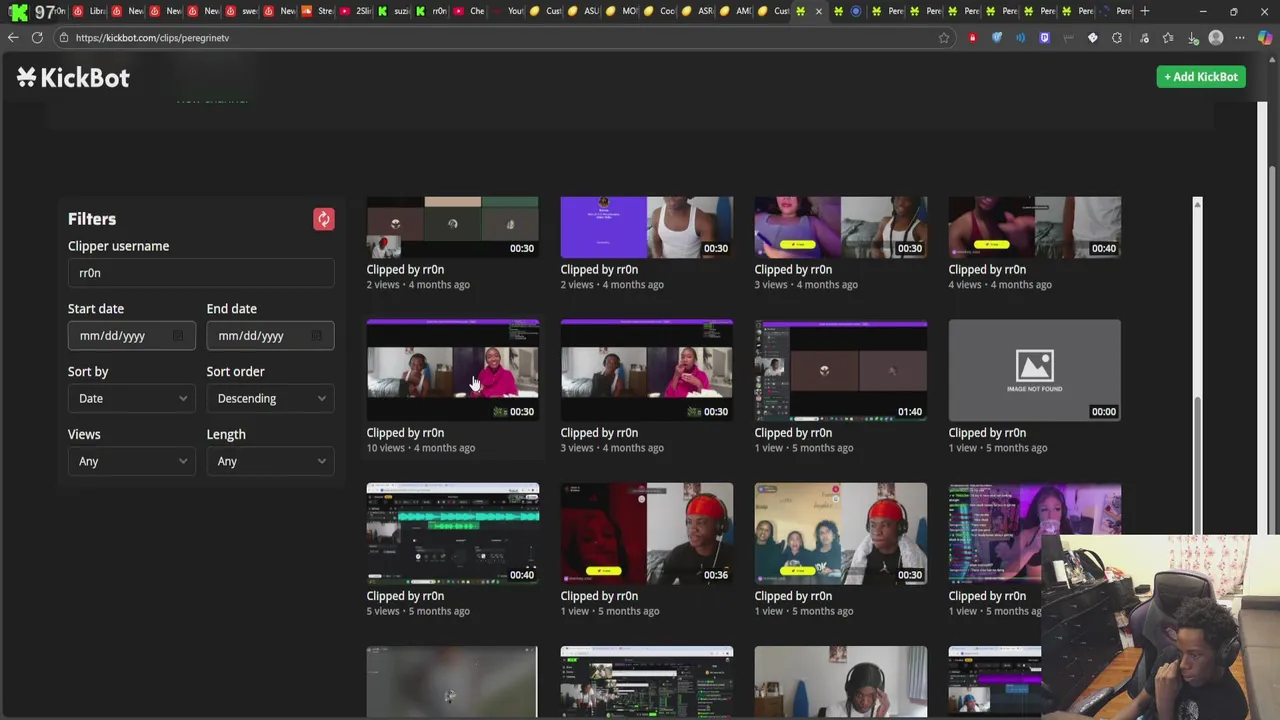Reload the page with the refresh icon
The image size is (1280, 720).
37,38
